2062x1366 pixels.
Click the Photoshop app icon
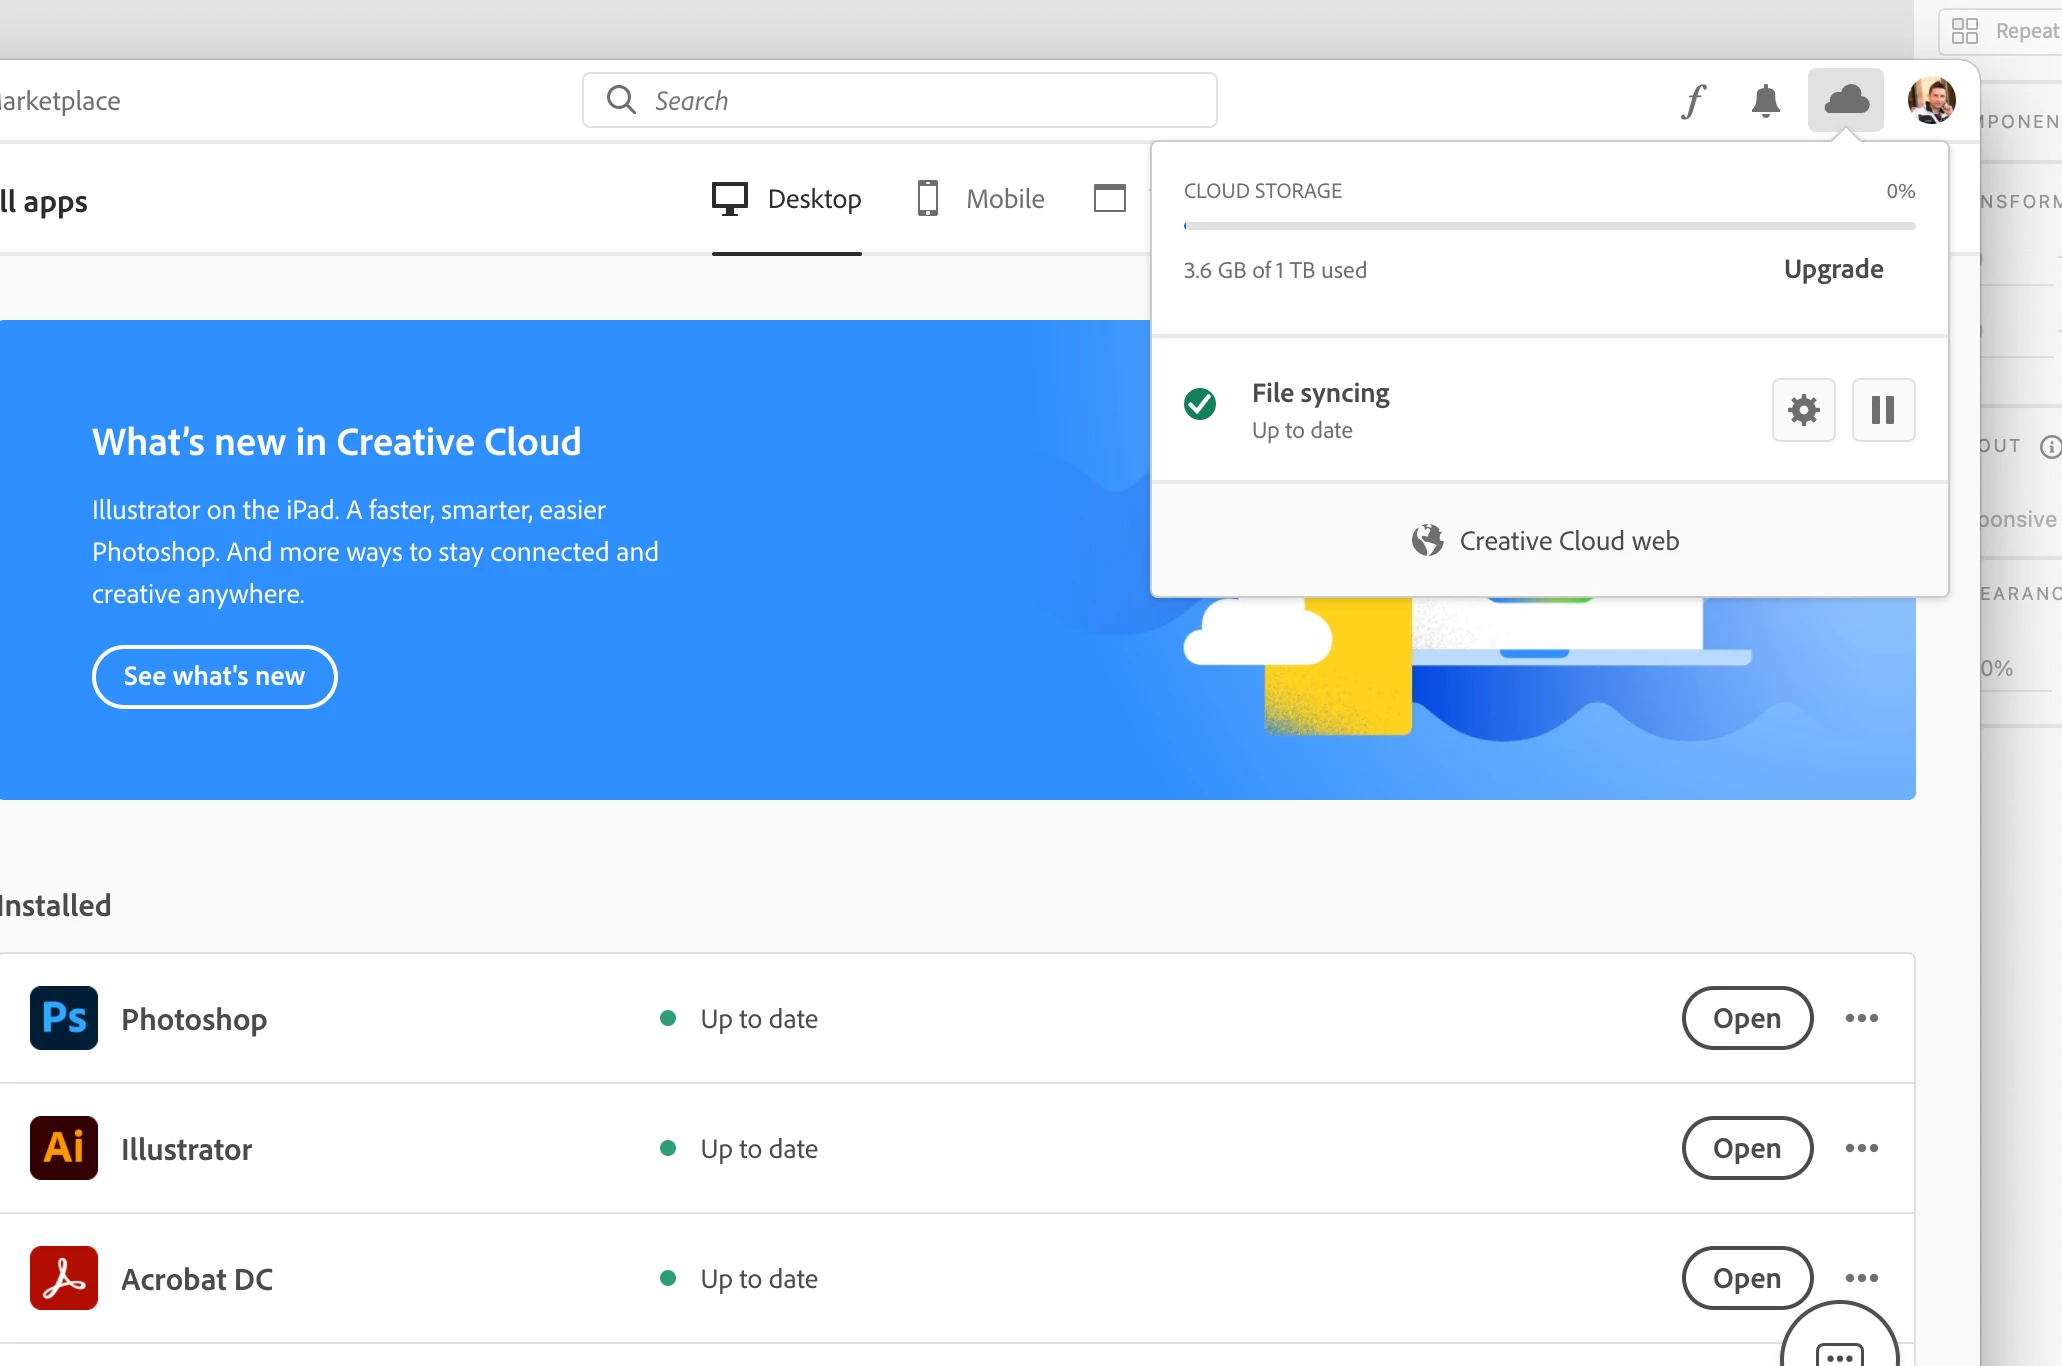pos(64,1018)
